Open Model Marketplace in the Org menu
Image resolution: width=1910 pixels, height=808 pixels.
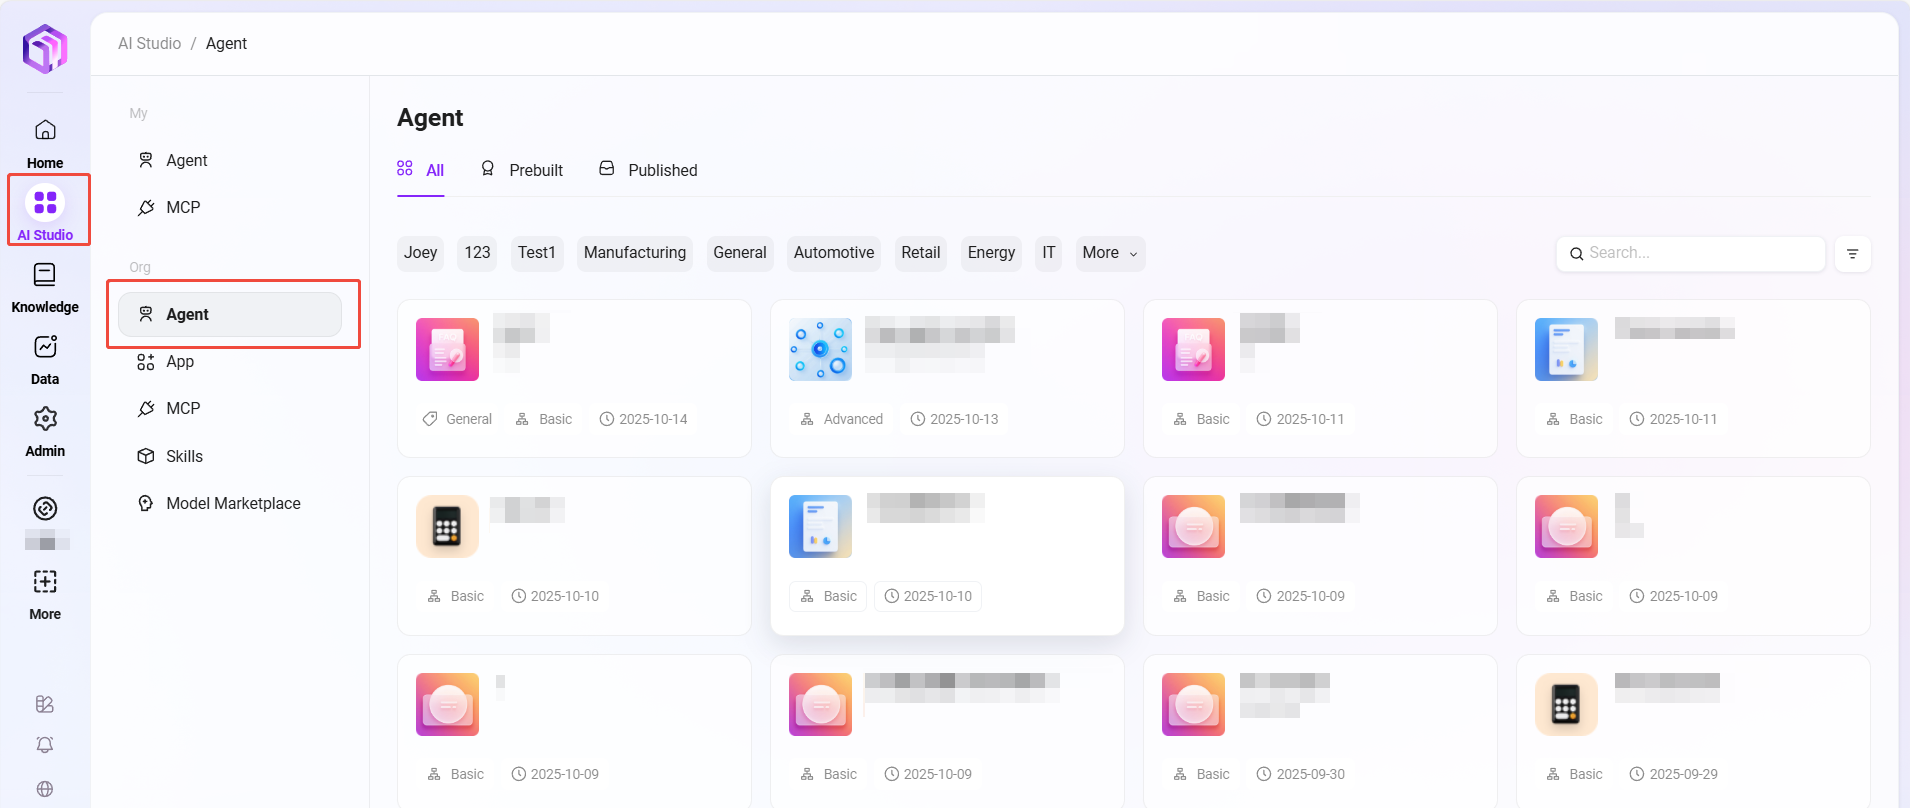(x=232, y=504)
